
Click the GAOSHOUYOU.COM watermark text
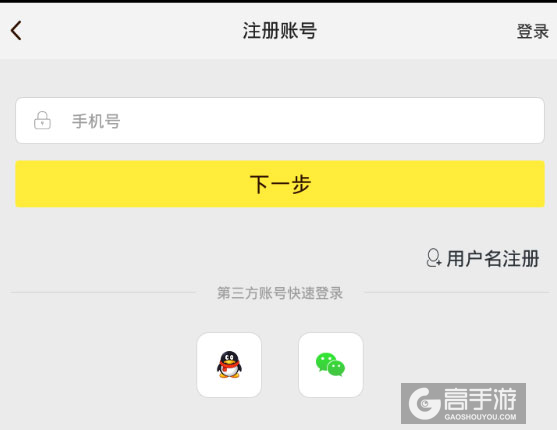pos(480,416)
